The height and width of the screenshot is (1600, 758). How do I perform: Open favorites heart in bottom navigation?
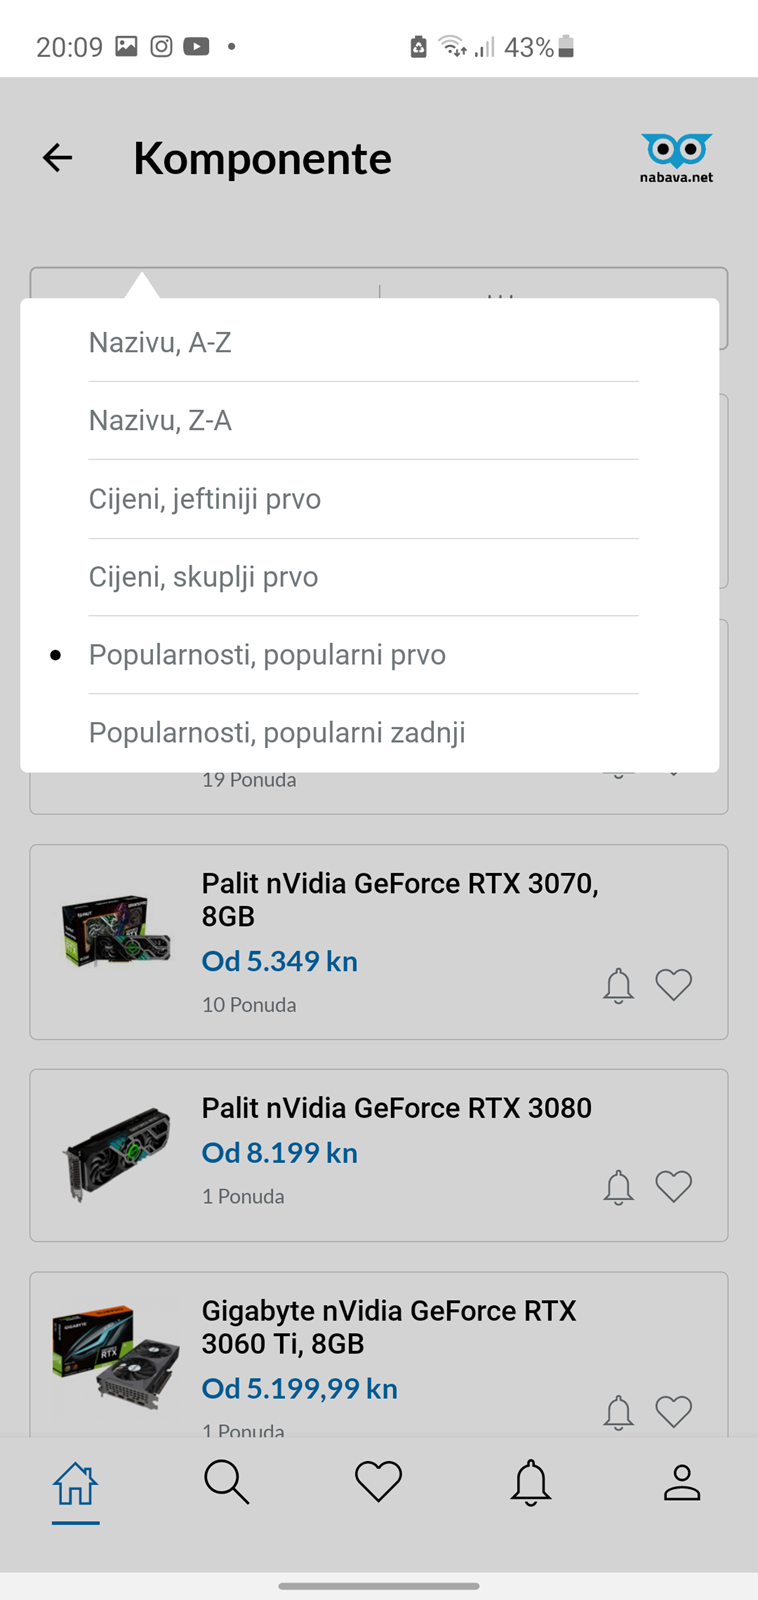(x=379, y=1481)
